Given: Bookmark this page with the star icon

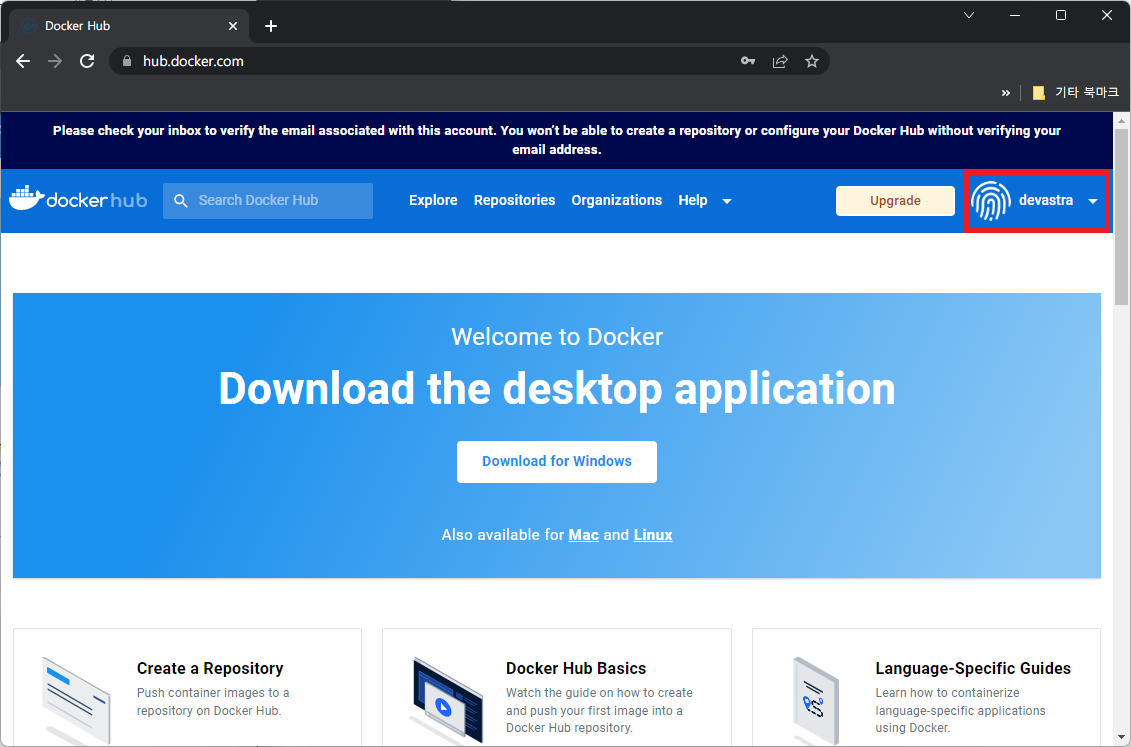Looking at the screenshot, I should click(x=811, y=61).
